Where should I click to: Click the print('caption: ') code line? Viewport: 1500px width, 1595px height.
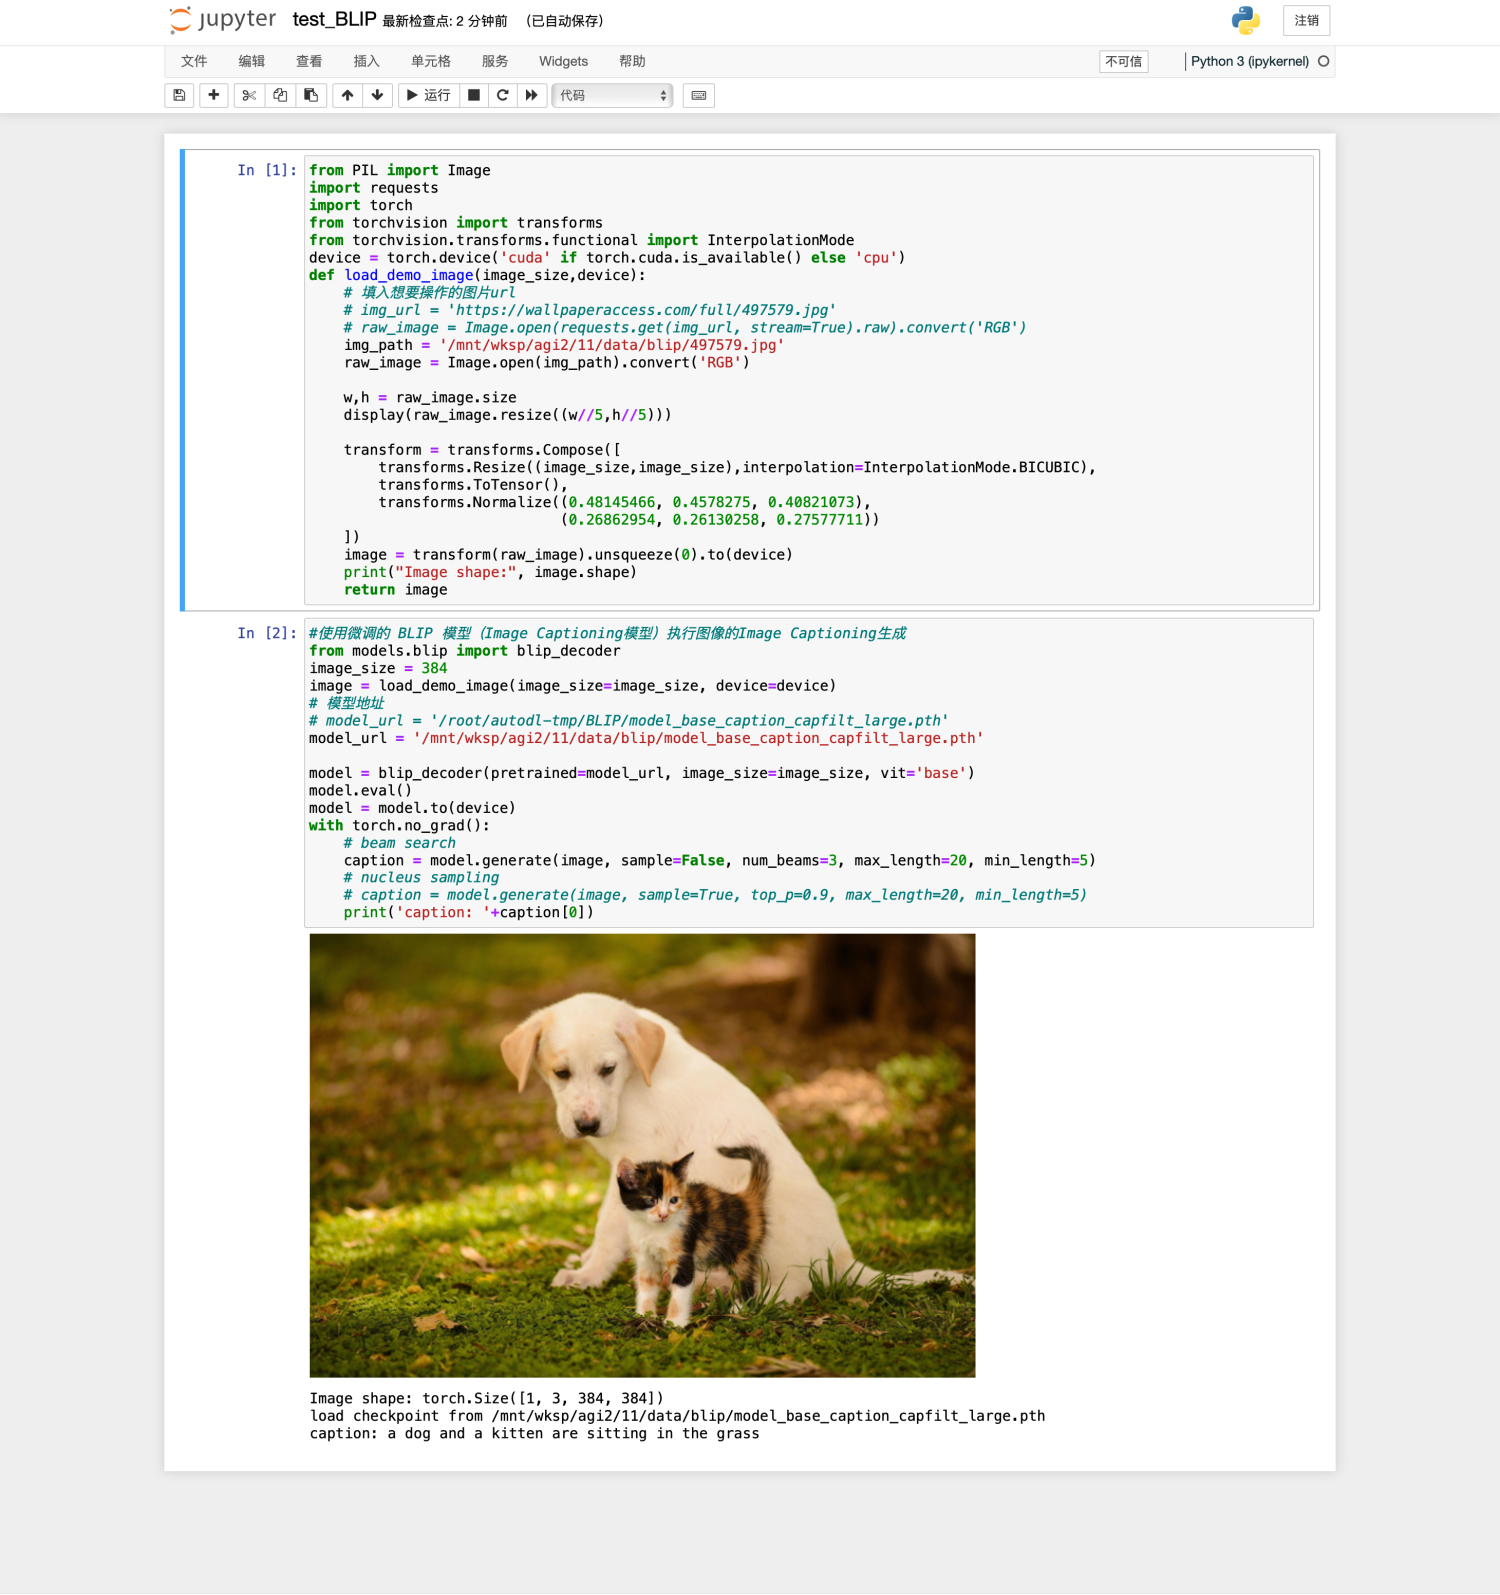[x=469, y=912]
